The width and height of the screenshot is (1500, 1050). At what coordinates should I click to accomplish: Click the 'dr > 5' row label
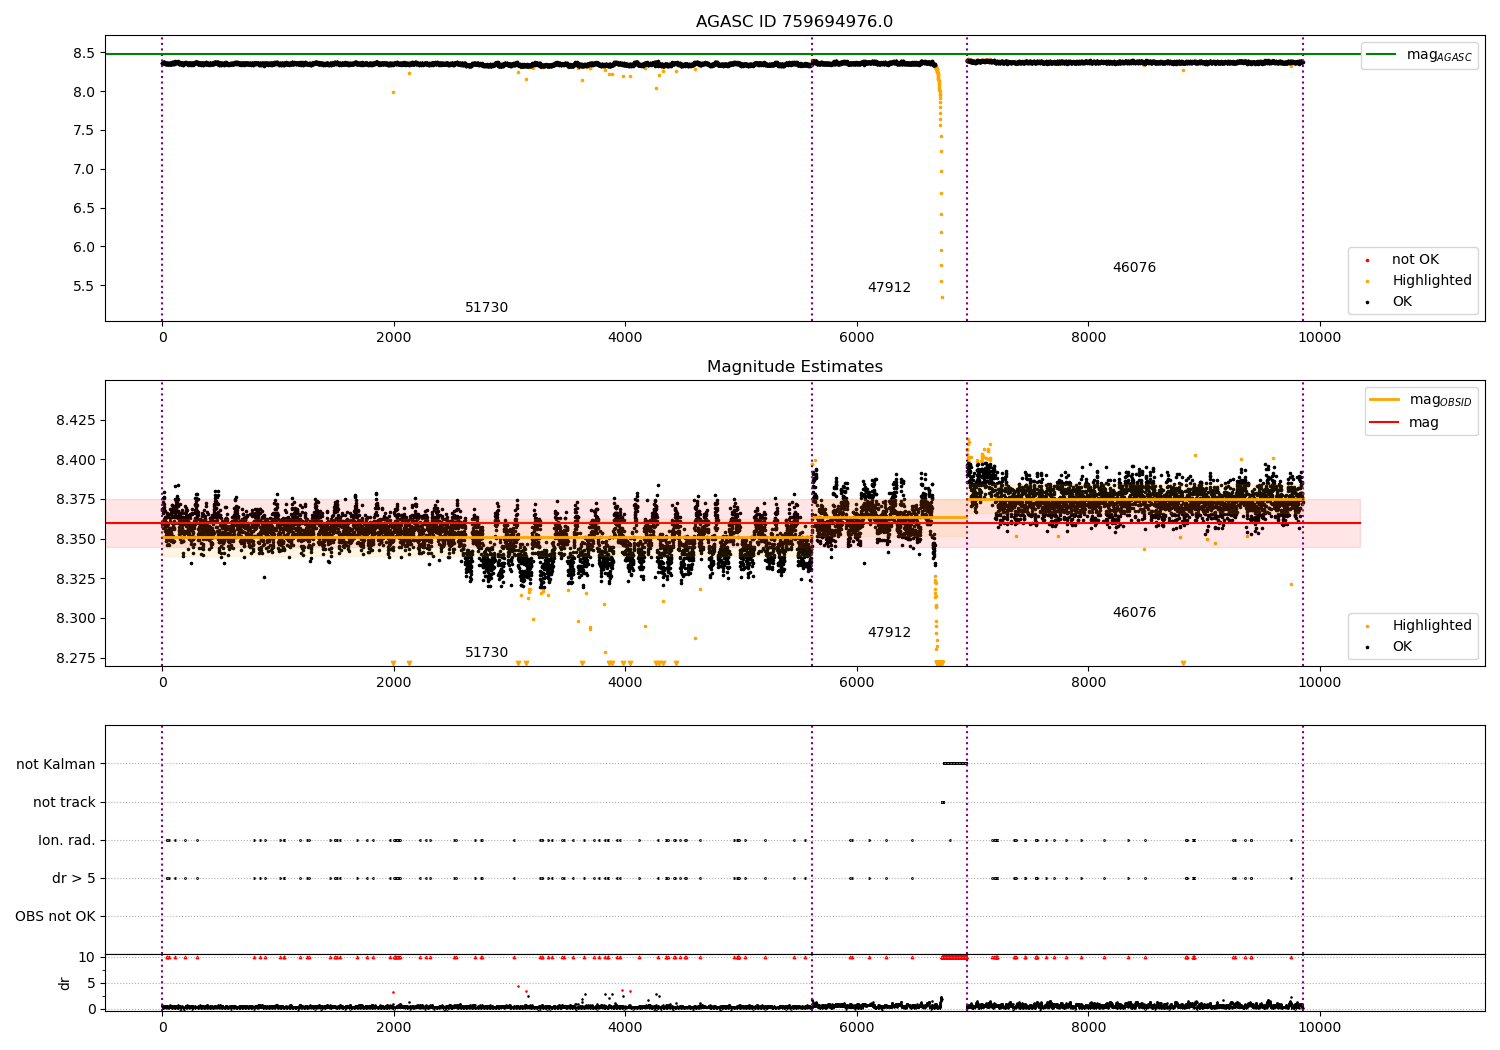click(x=74, y=879)
